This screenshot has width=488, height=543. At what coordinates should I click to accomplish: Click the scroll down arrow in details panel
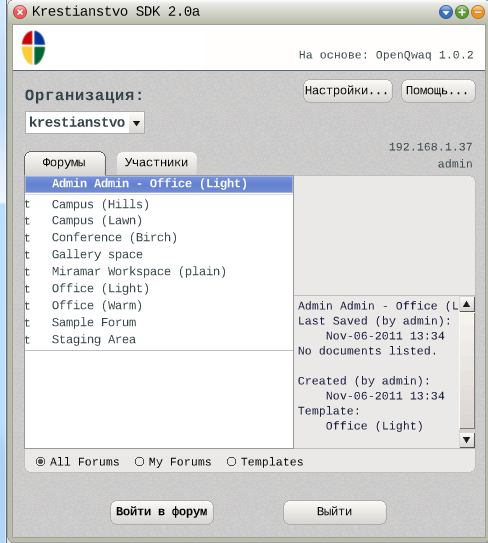click(x=467, y=440)
